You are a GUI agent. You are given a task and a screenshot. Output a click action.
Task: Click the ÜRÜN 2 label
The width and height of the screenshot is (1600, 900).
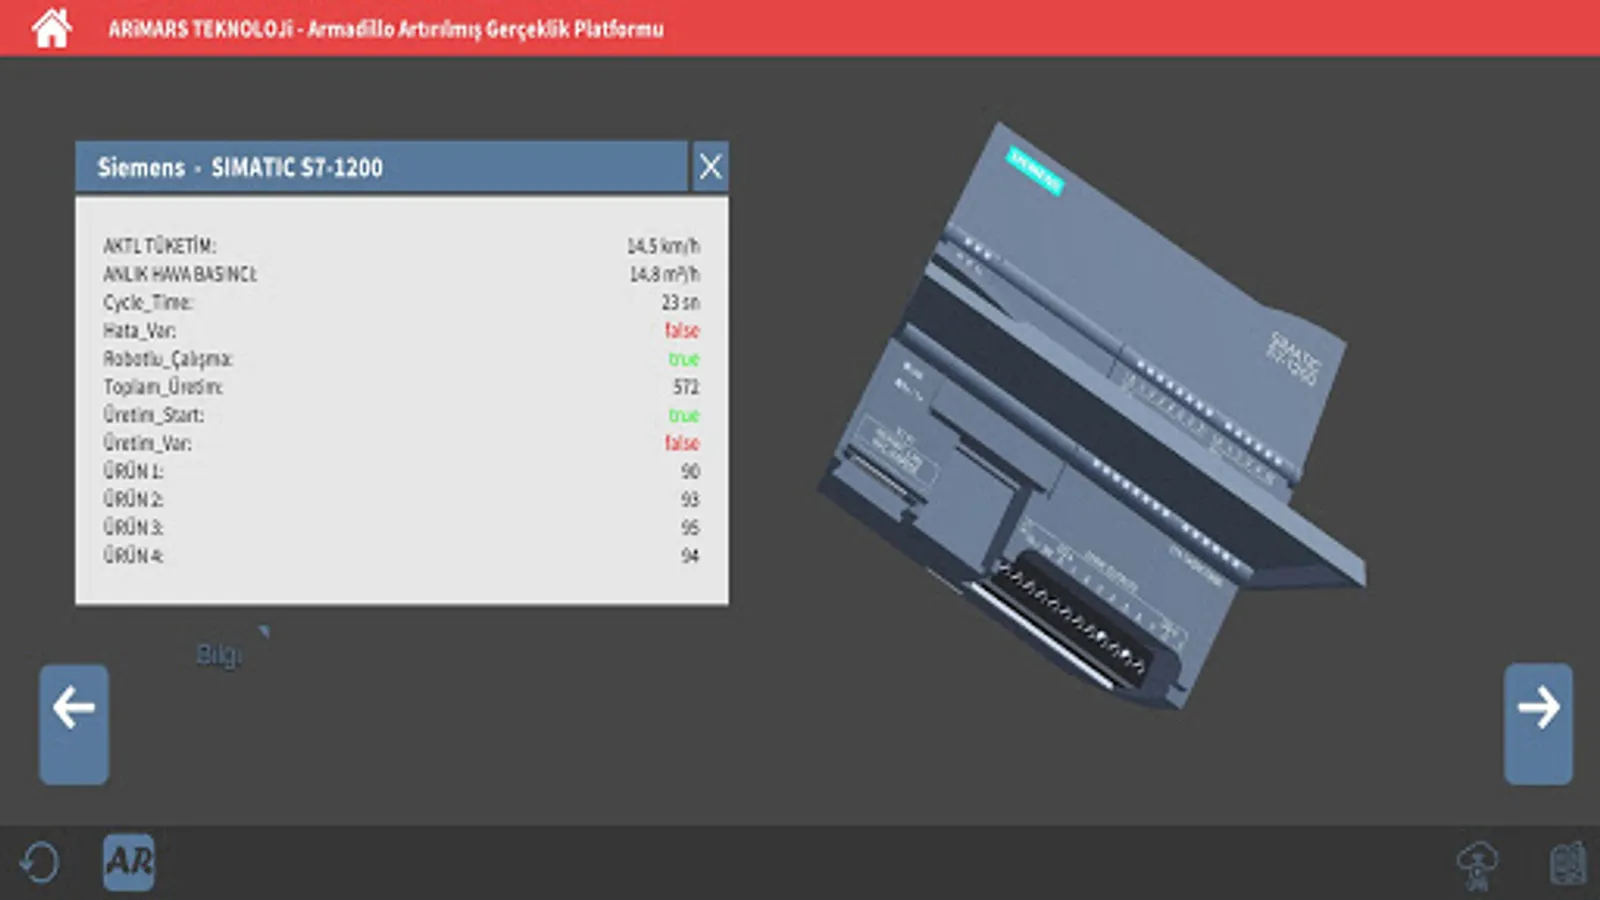tap(133, 499)
